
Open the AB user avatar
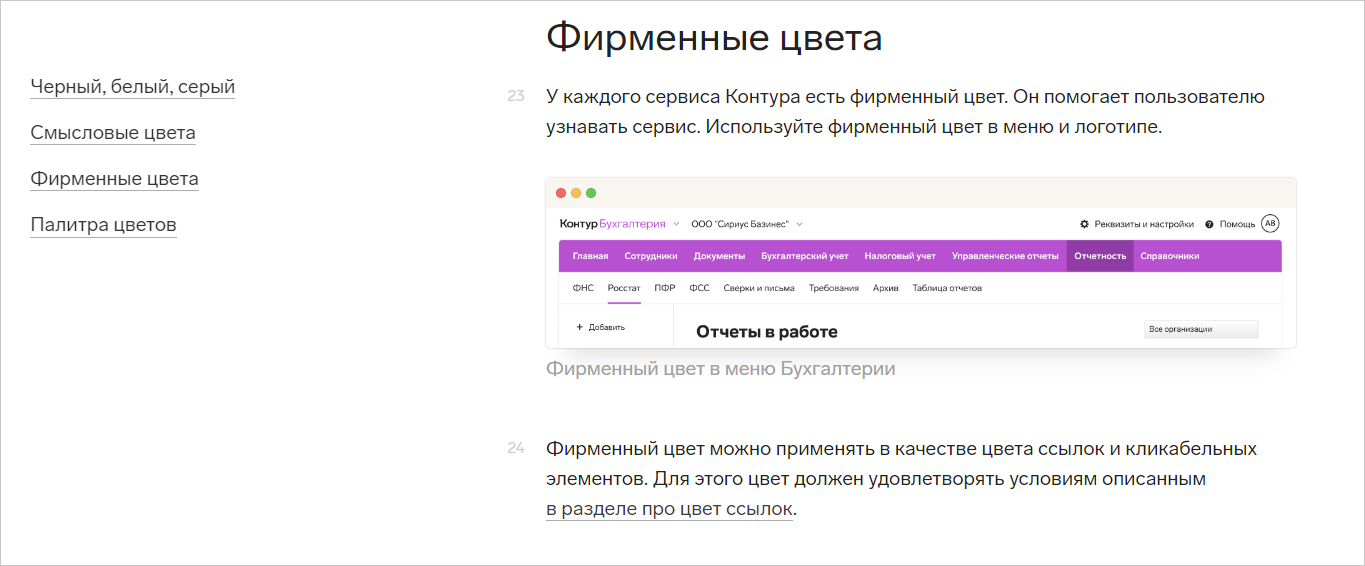[x=1270, y=224]
